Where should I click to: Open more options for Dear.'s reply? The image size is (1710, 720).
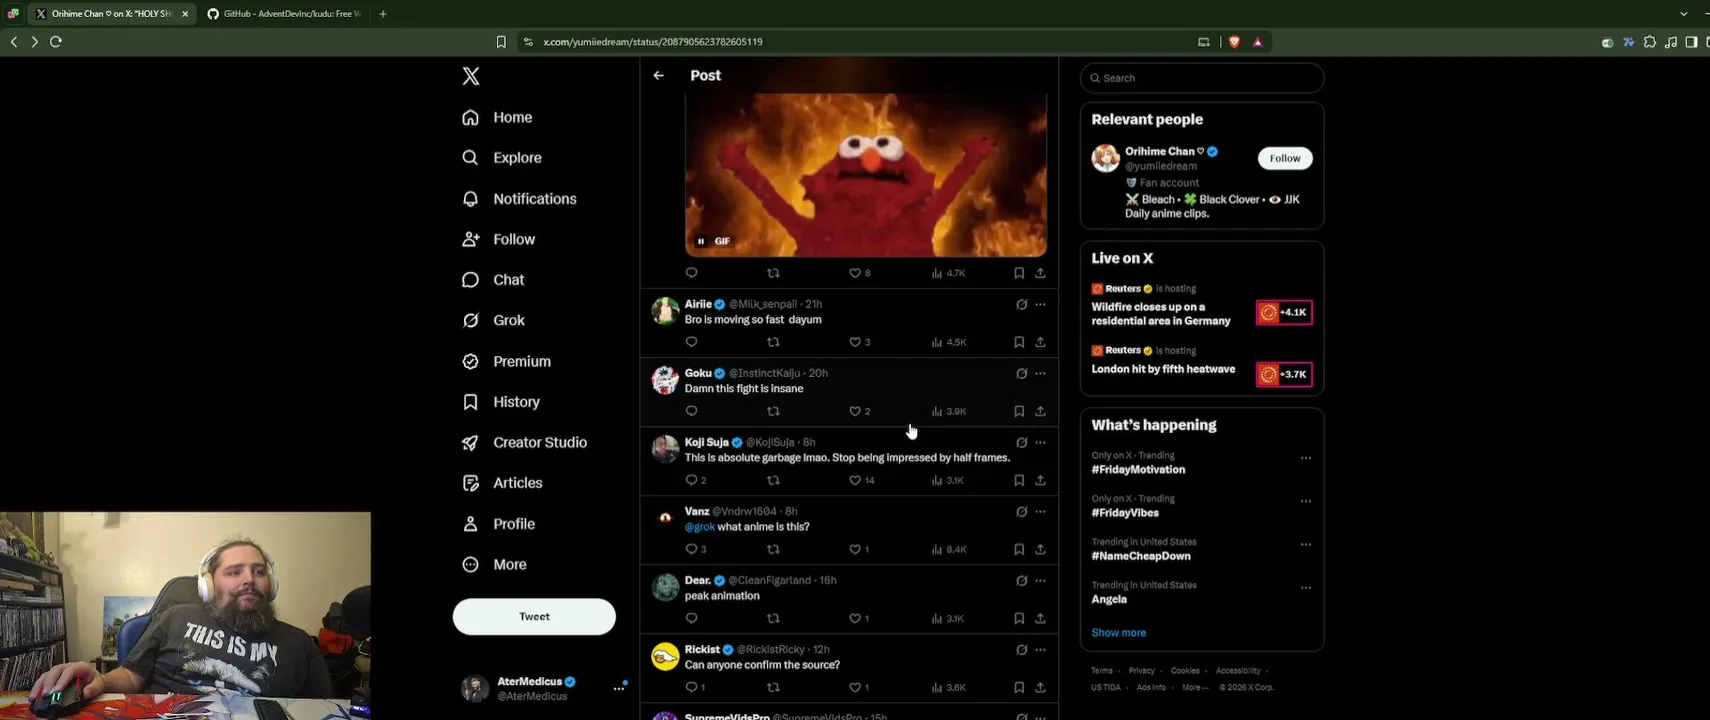pyautogui.click(x=1040, y=580)
